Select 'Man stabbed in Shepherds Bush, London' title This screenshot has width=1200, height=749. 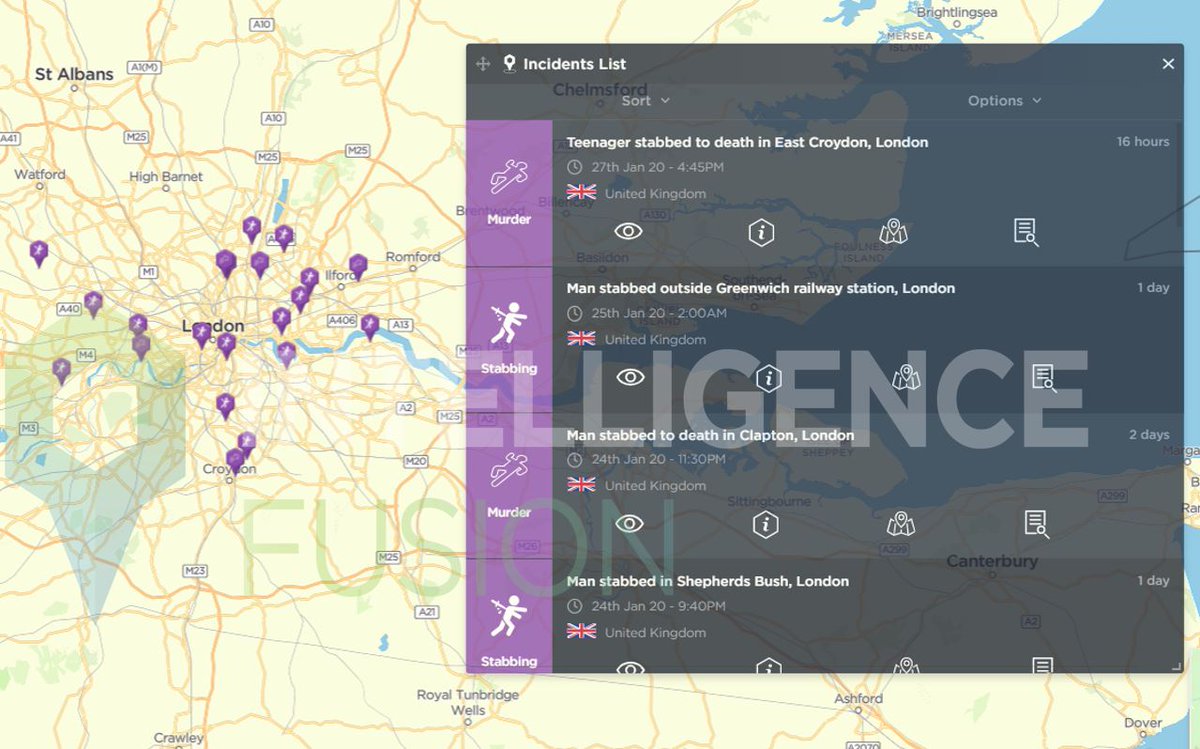708,581
